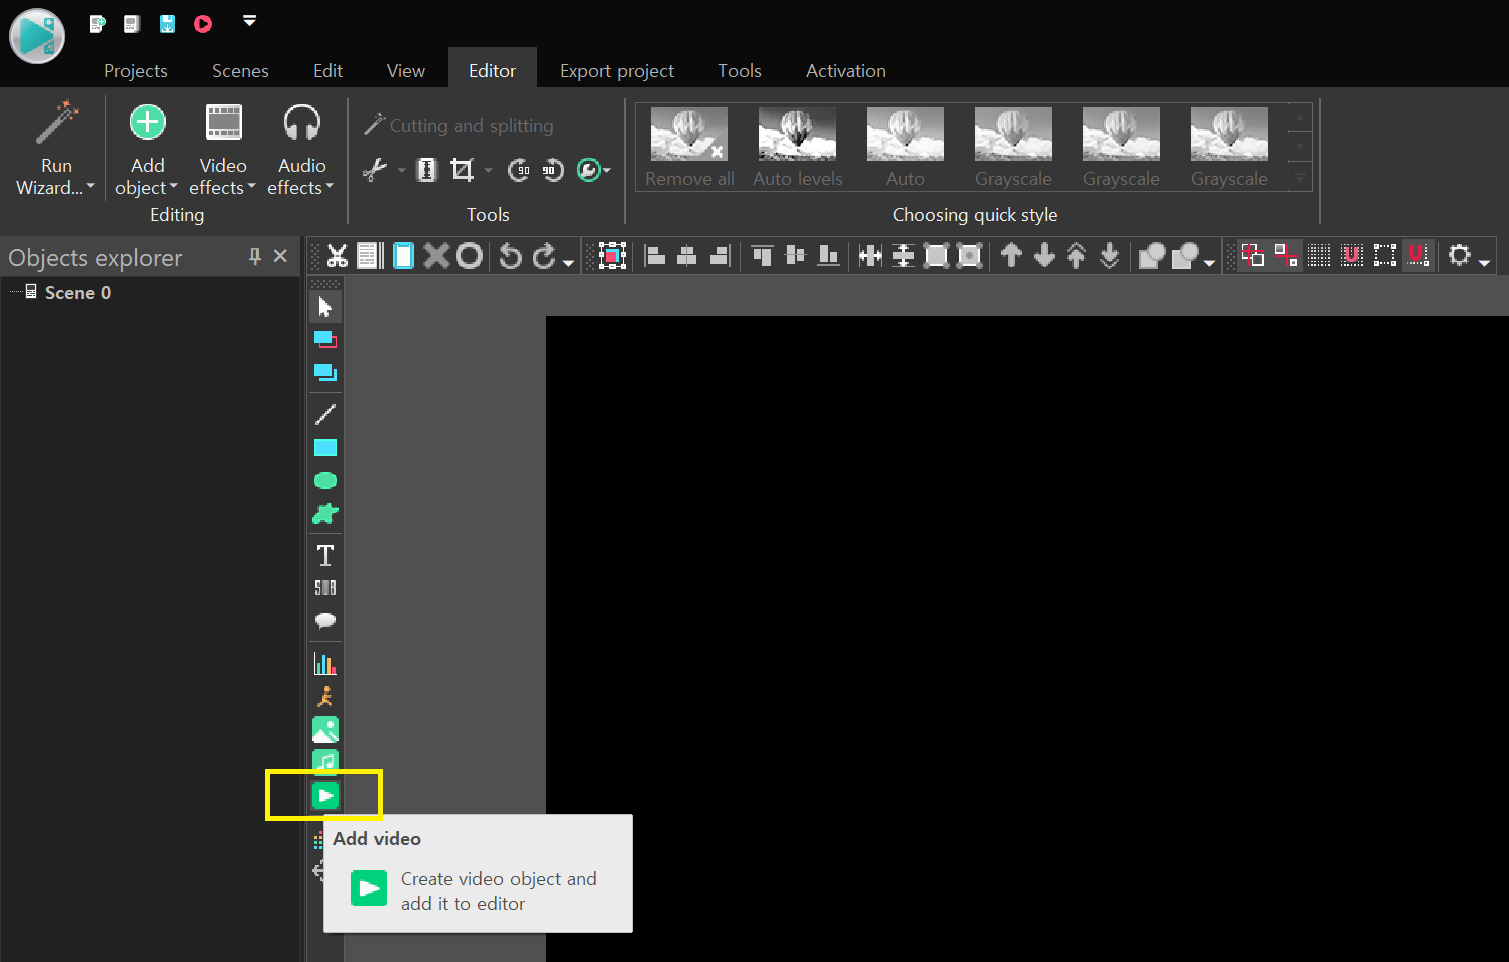
Task: Select Scene 0 in Objects explorer
Action: pos(77,293)
